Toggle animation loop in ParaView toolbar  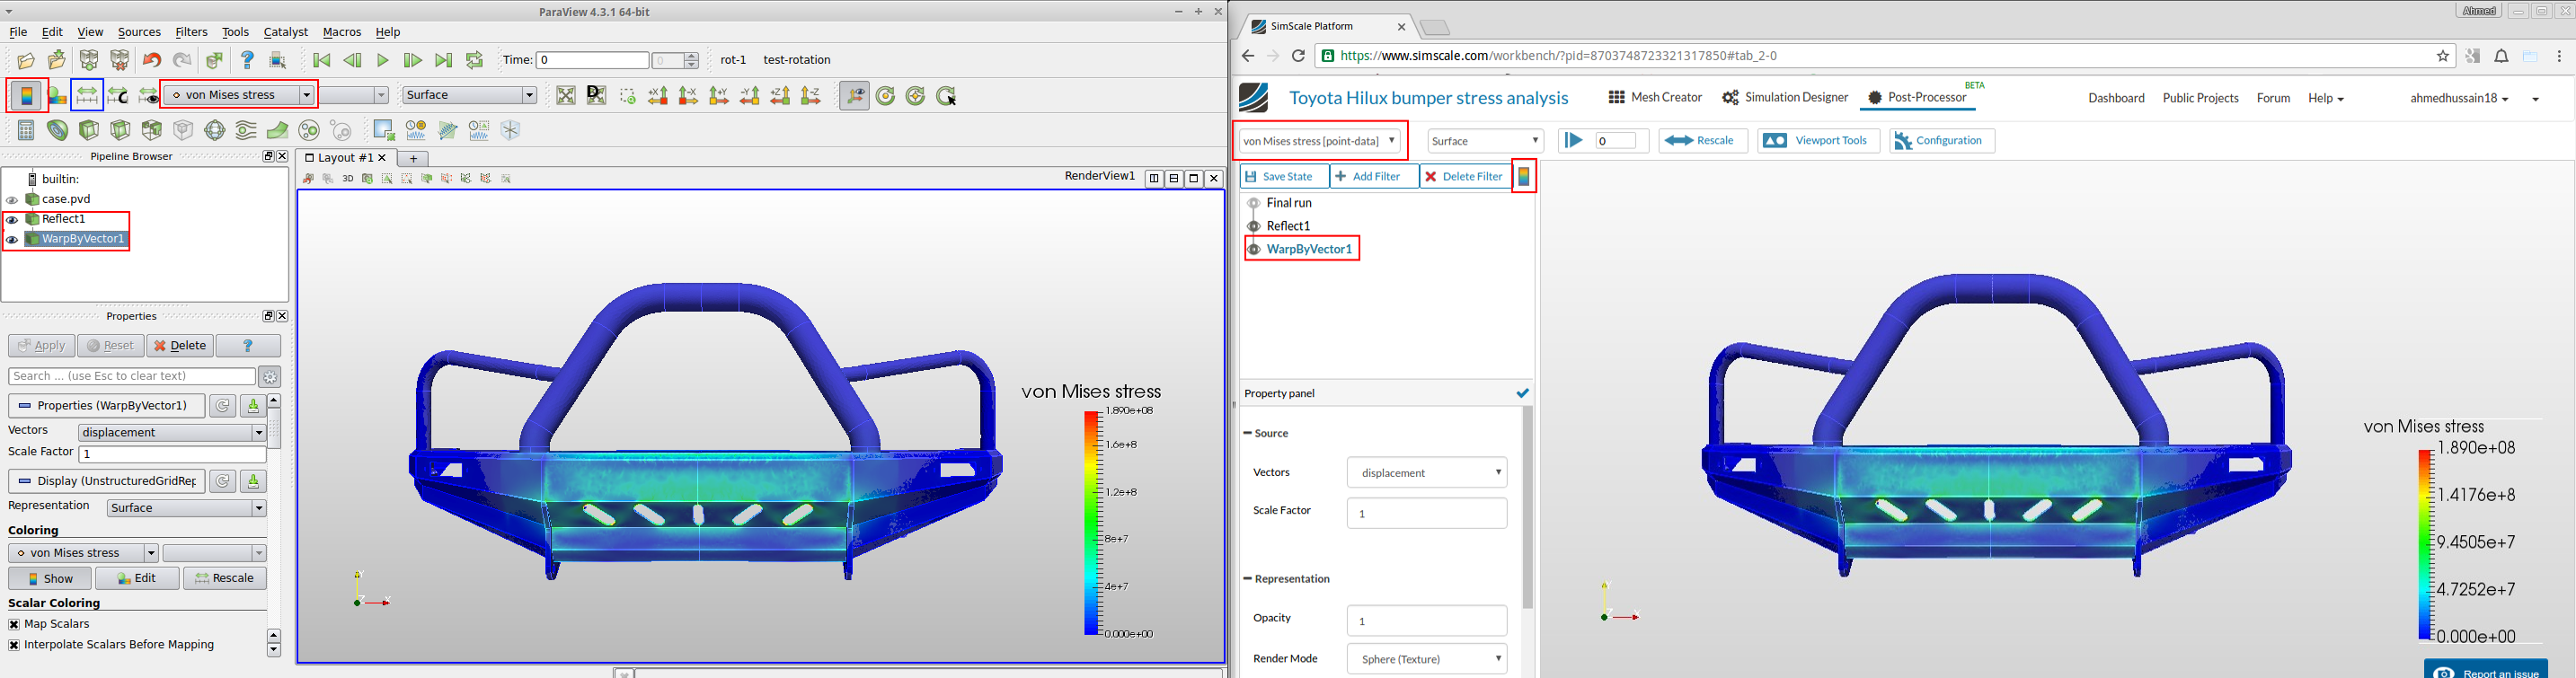coord(475,61)
